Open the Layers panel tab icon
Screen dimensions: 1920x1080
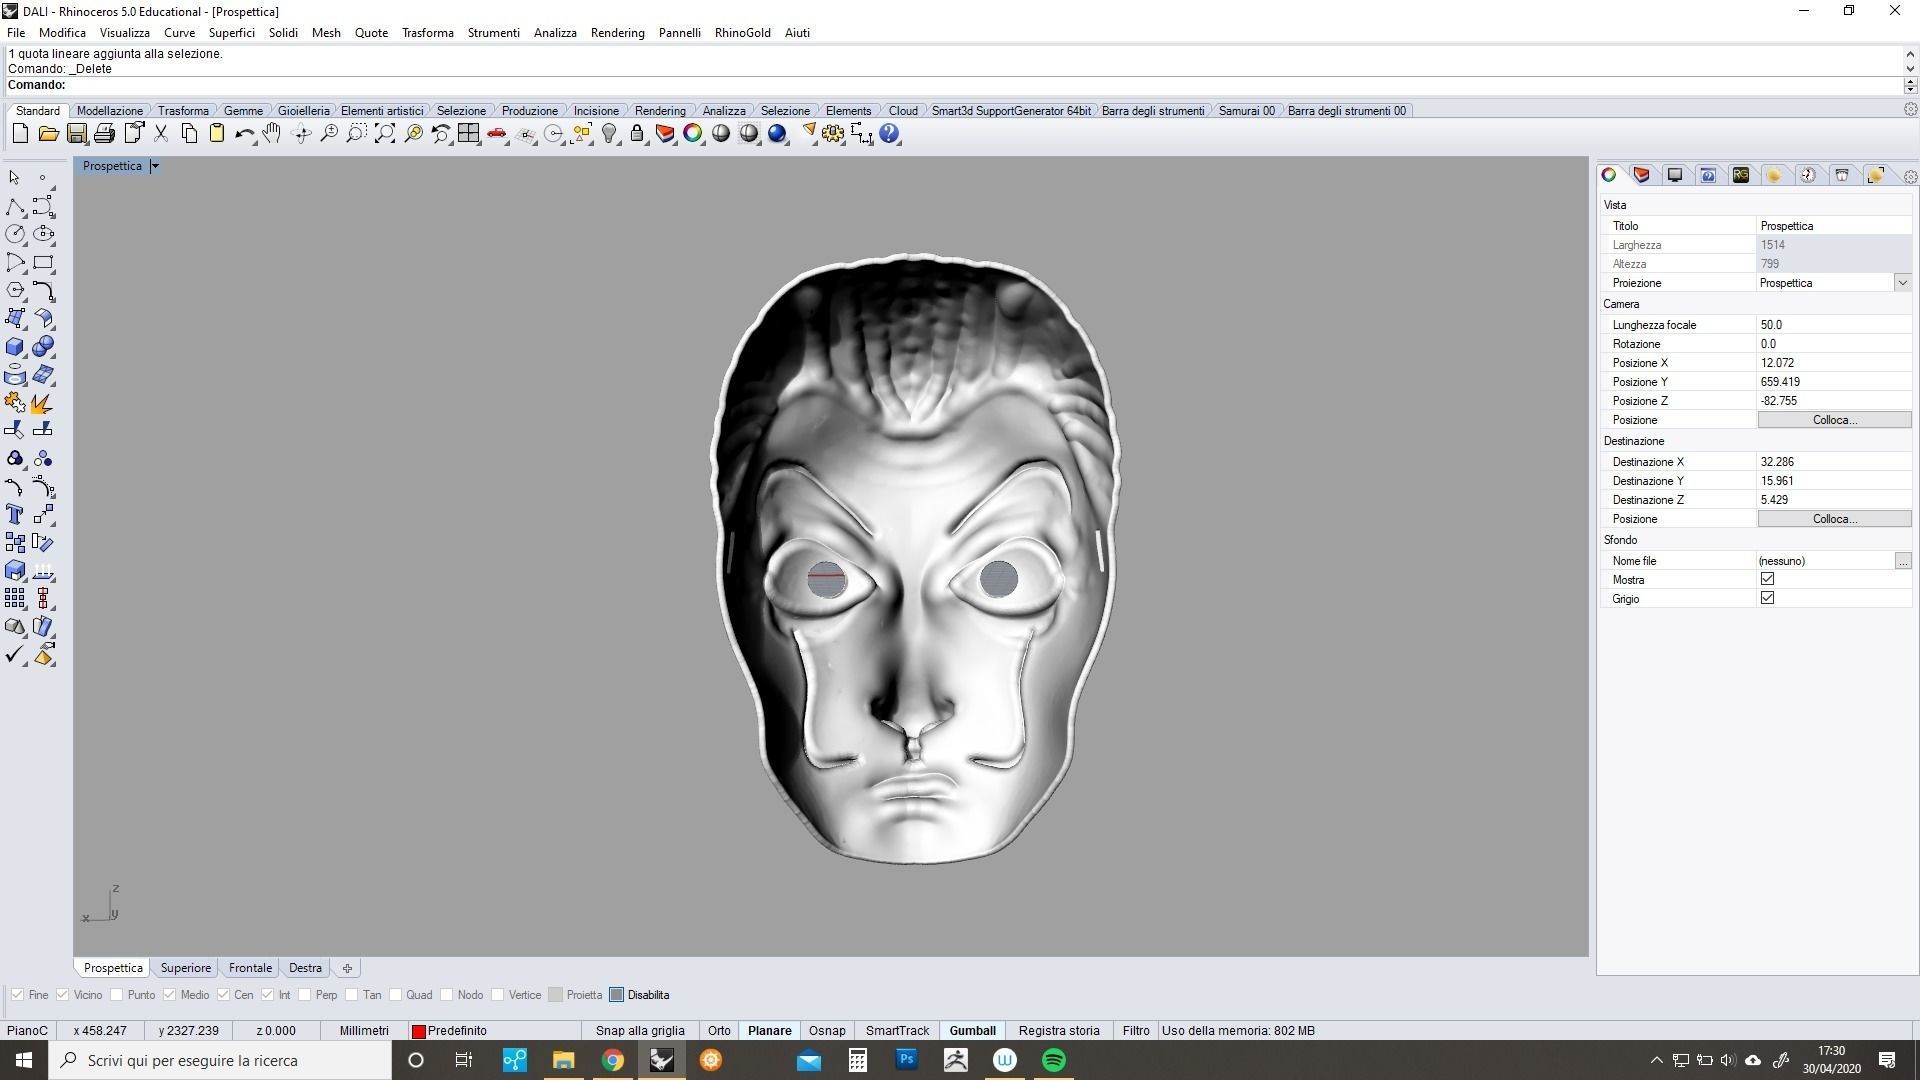coord(1641,175)
